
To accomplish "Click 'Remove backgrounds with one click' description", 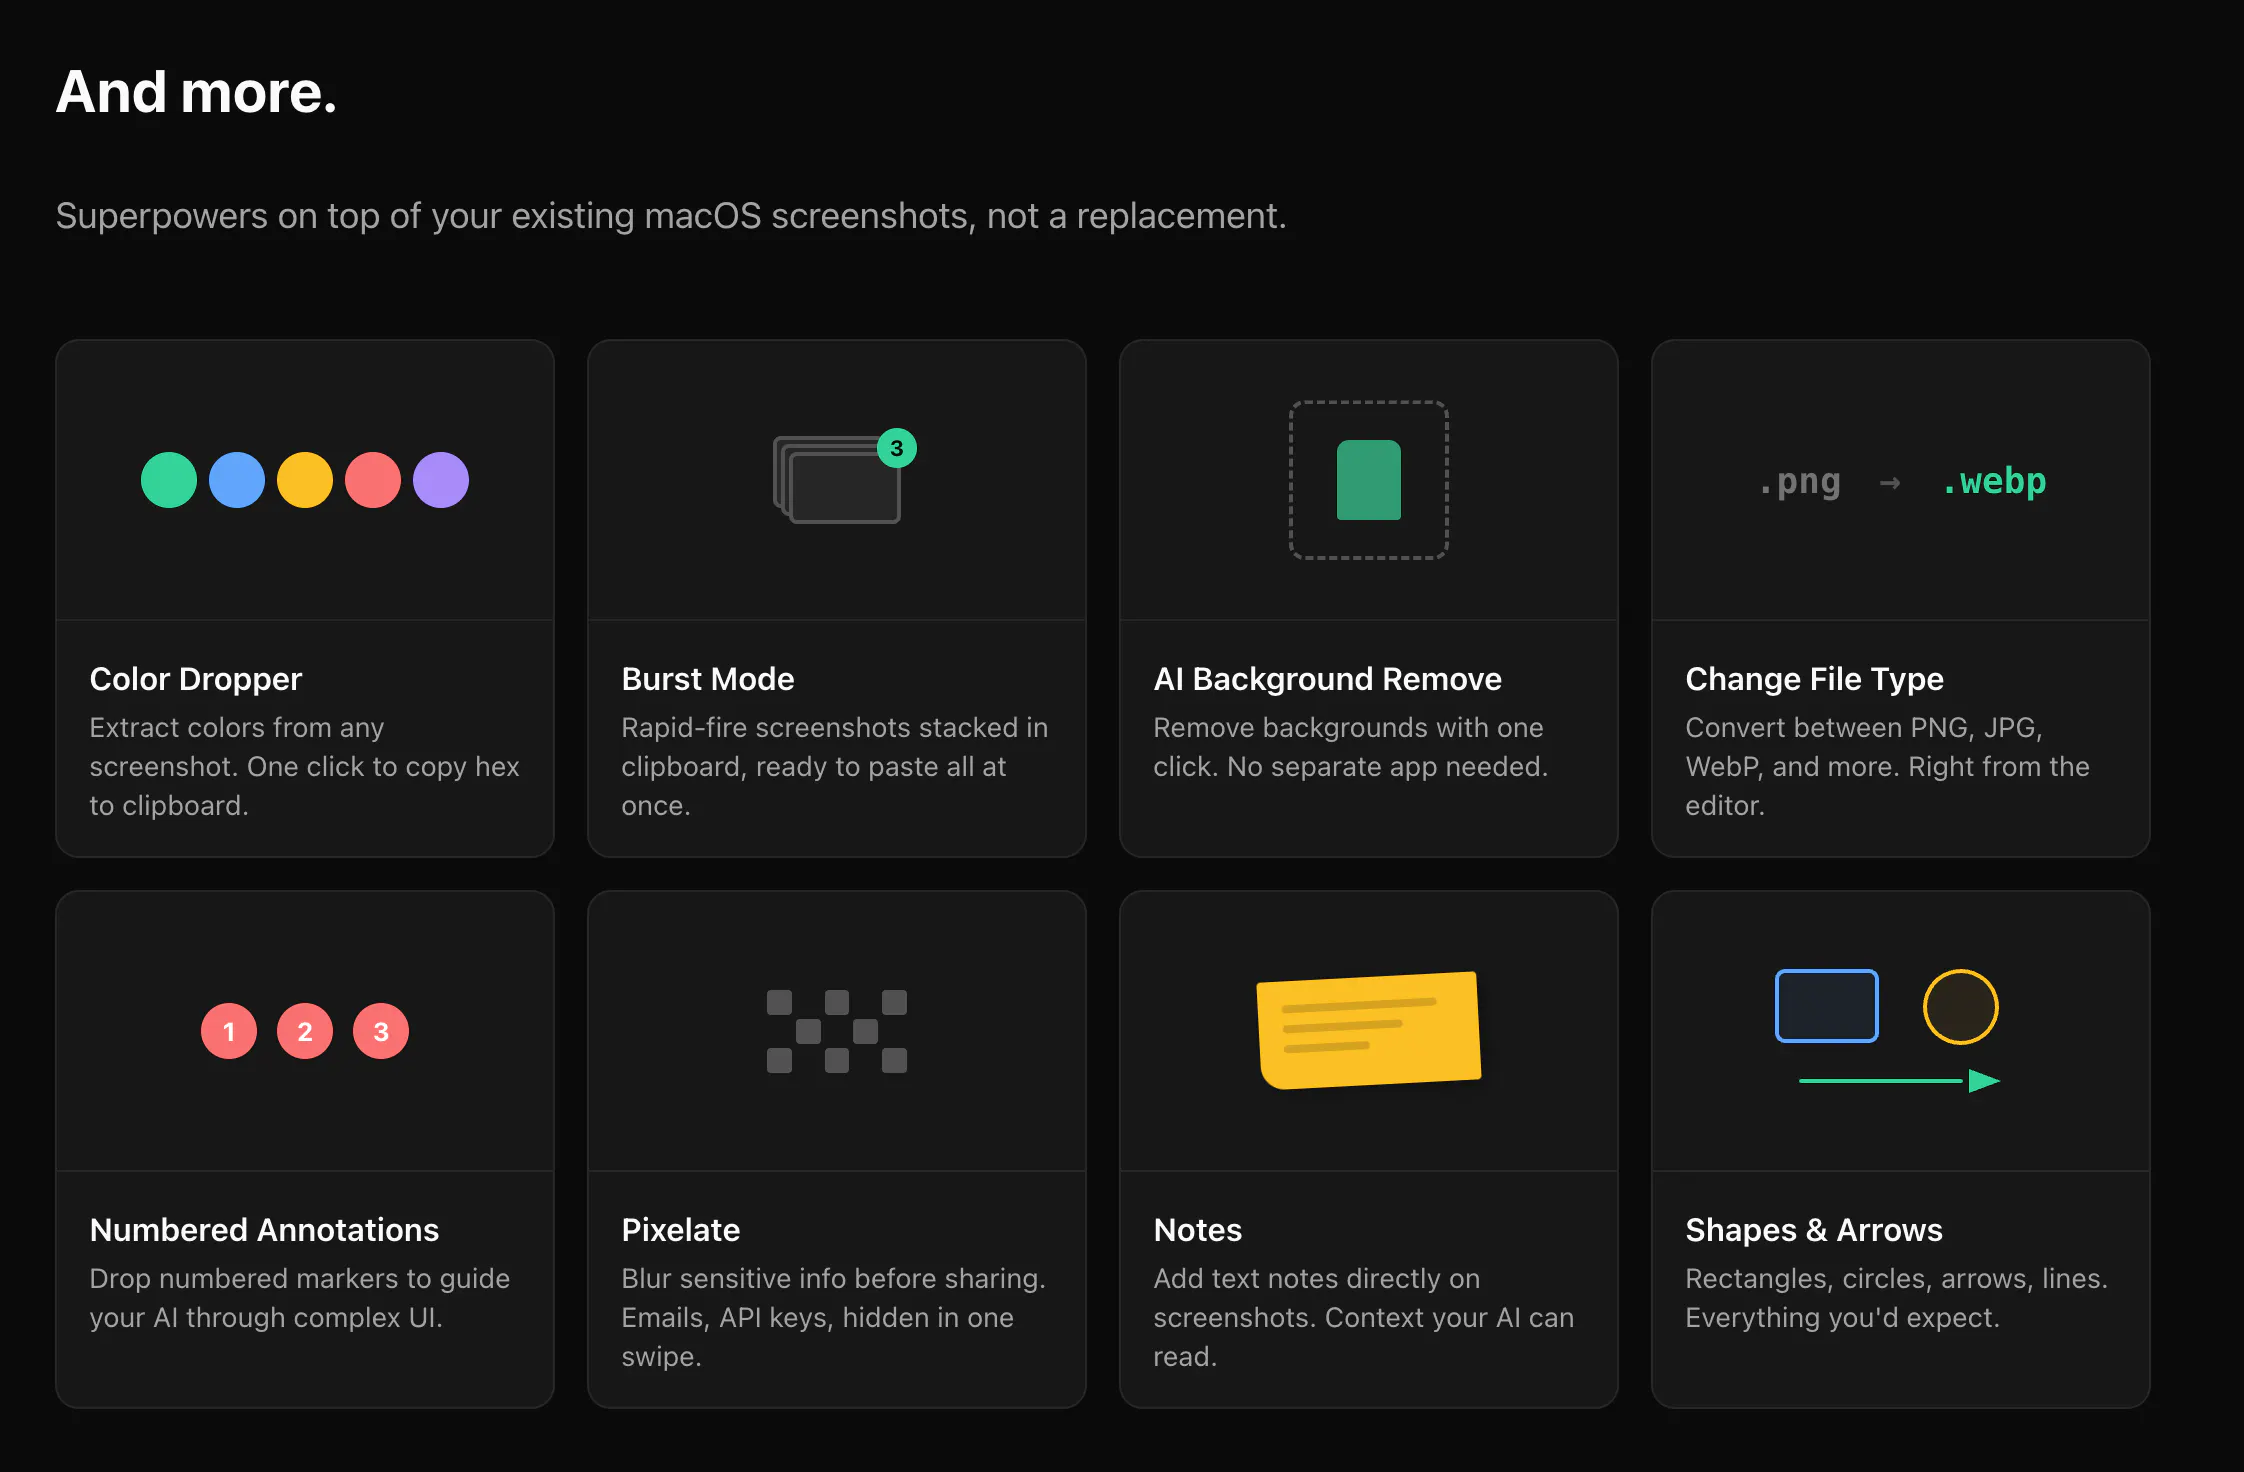I will tap(1351, 747).
